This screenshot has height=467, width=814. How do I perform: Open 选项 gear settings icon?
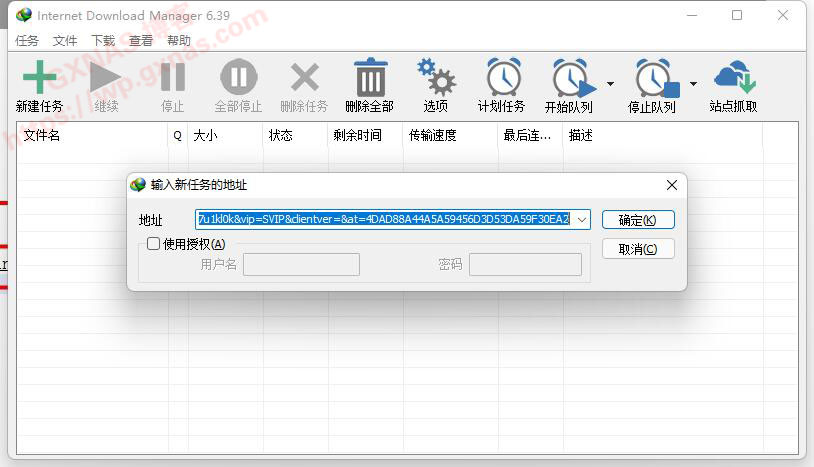pyautogui.click(x=436, y=78)
